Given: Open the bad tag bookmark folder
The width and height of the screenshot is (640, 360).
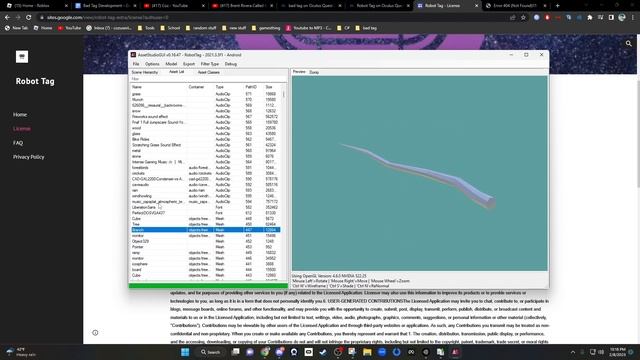Looking at the screenshot, I should click(366, 28).
